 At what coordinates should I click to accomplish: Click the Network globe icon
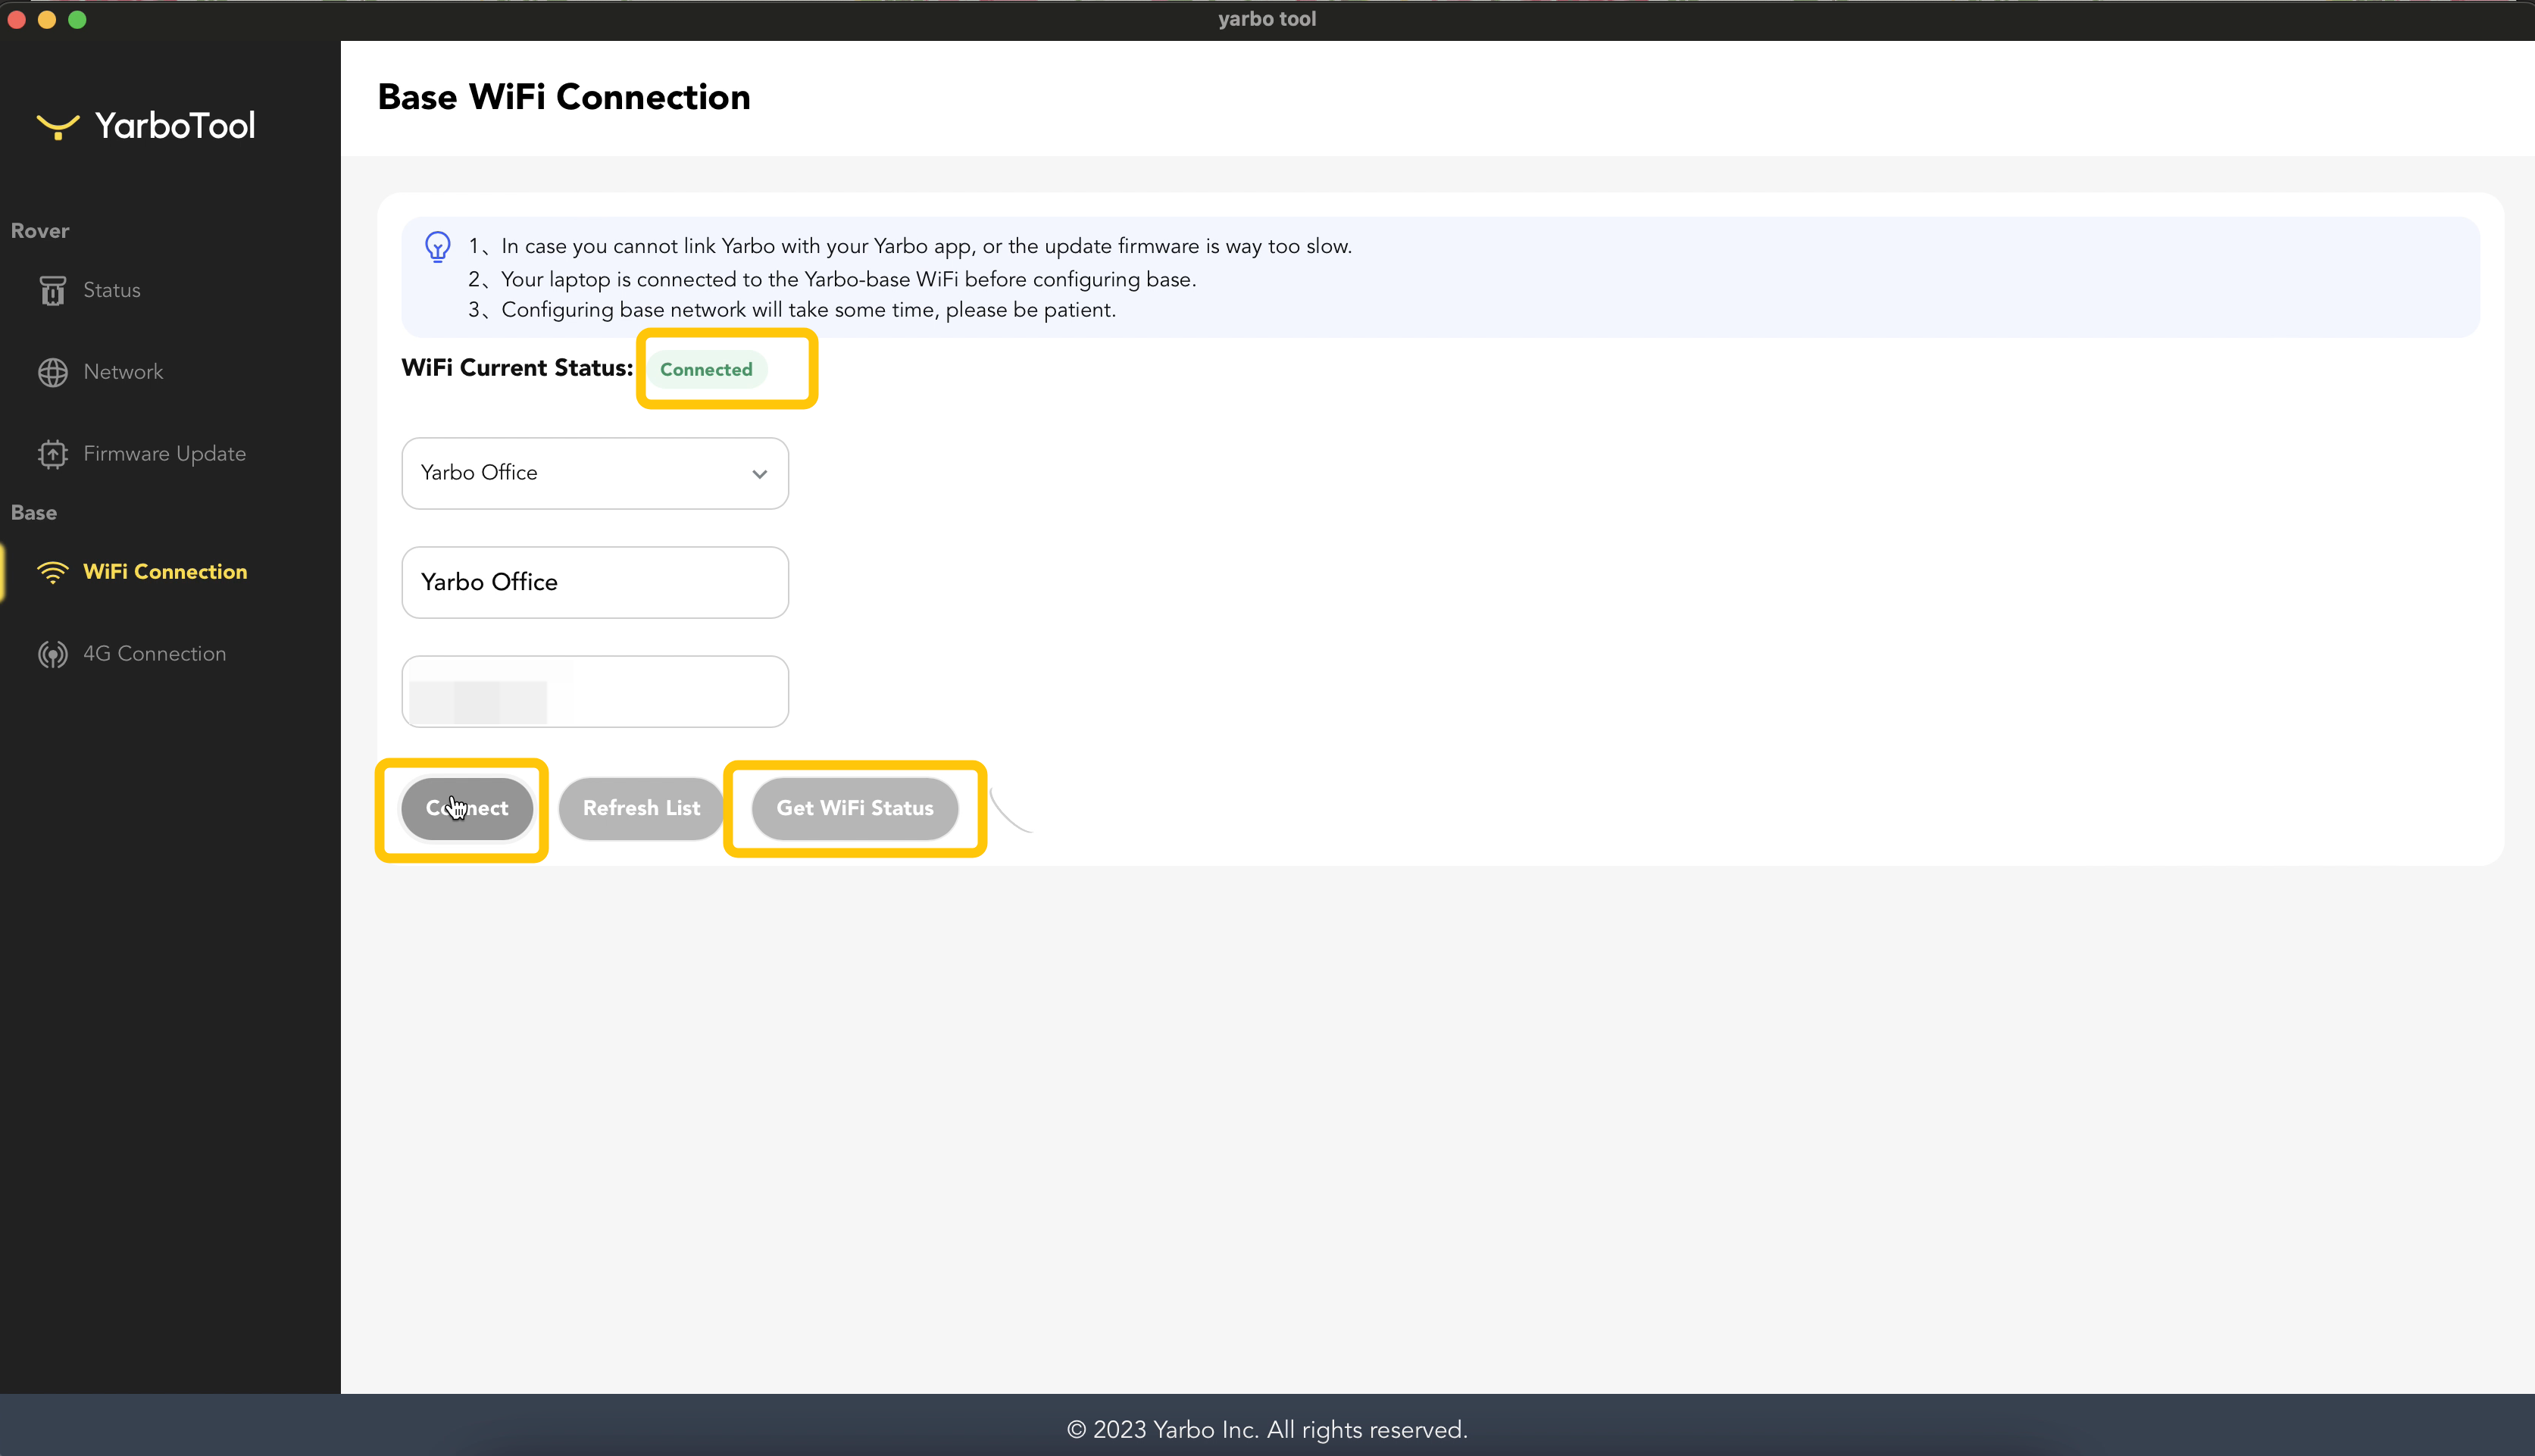(52, 372)
